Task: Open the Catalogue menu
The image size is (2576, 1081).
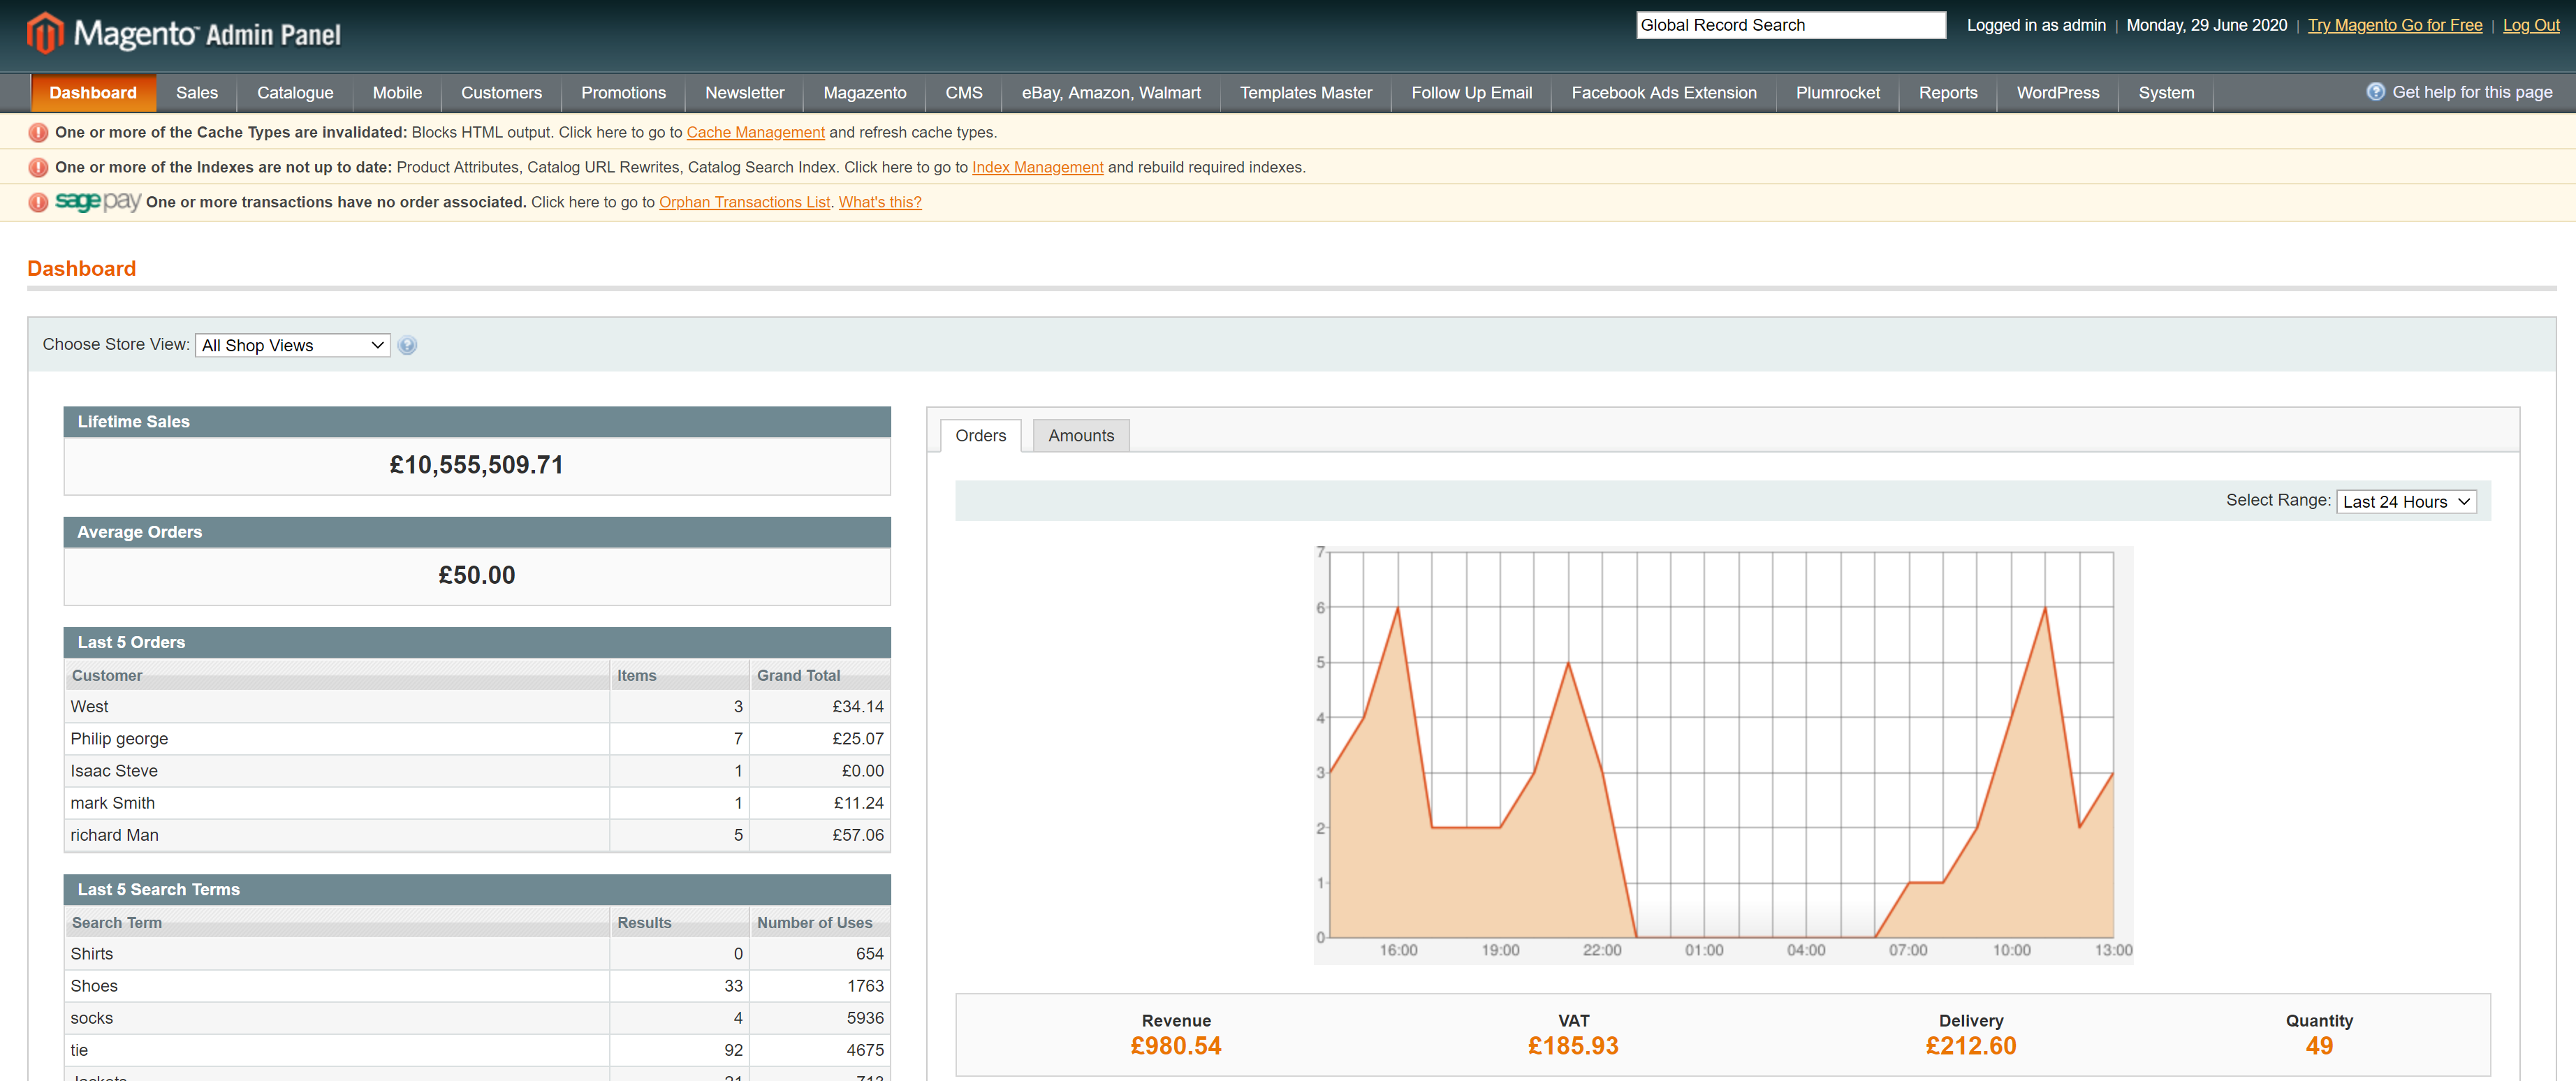Action: coord(295,92)
